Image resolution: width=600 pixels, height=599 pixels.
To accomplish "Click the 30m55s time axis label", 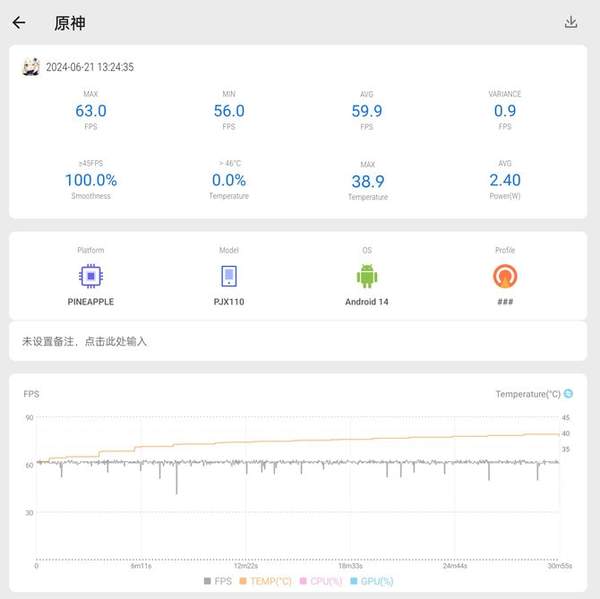I will coord(559,566).
